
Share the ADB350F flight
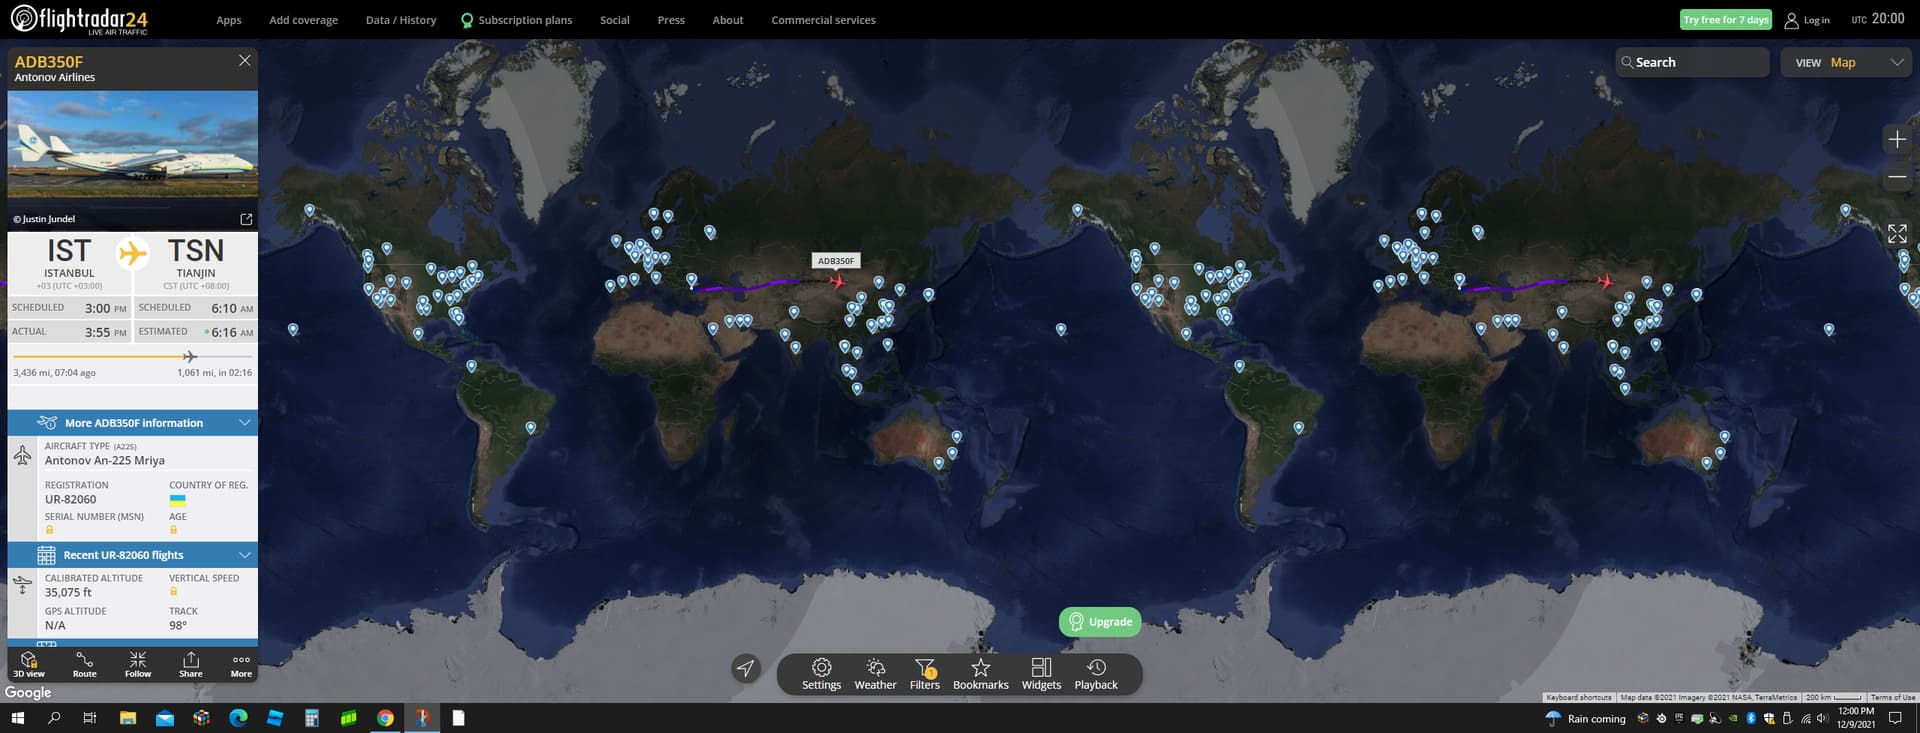coord(191,664)
